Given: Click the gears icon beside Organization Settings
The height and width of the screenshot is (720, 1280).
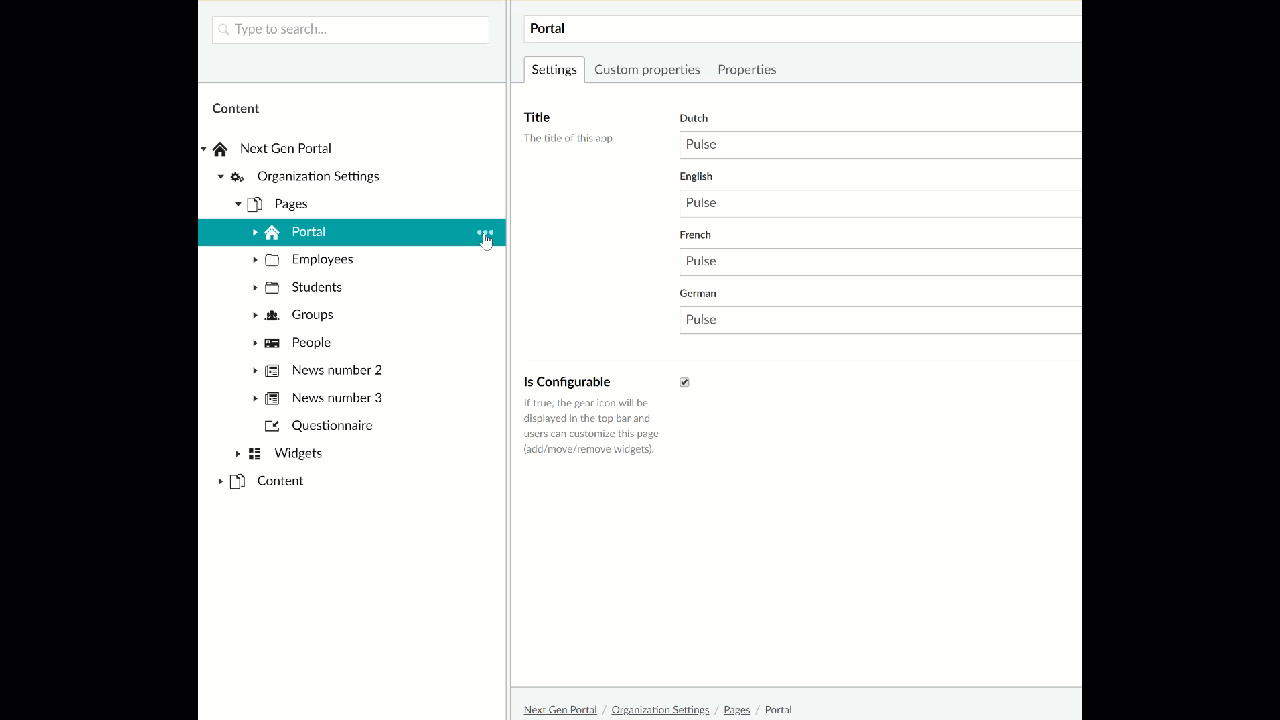Looking at the screenshot, I should click(x=237, y=177).
